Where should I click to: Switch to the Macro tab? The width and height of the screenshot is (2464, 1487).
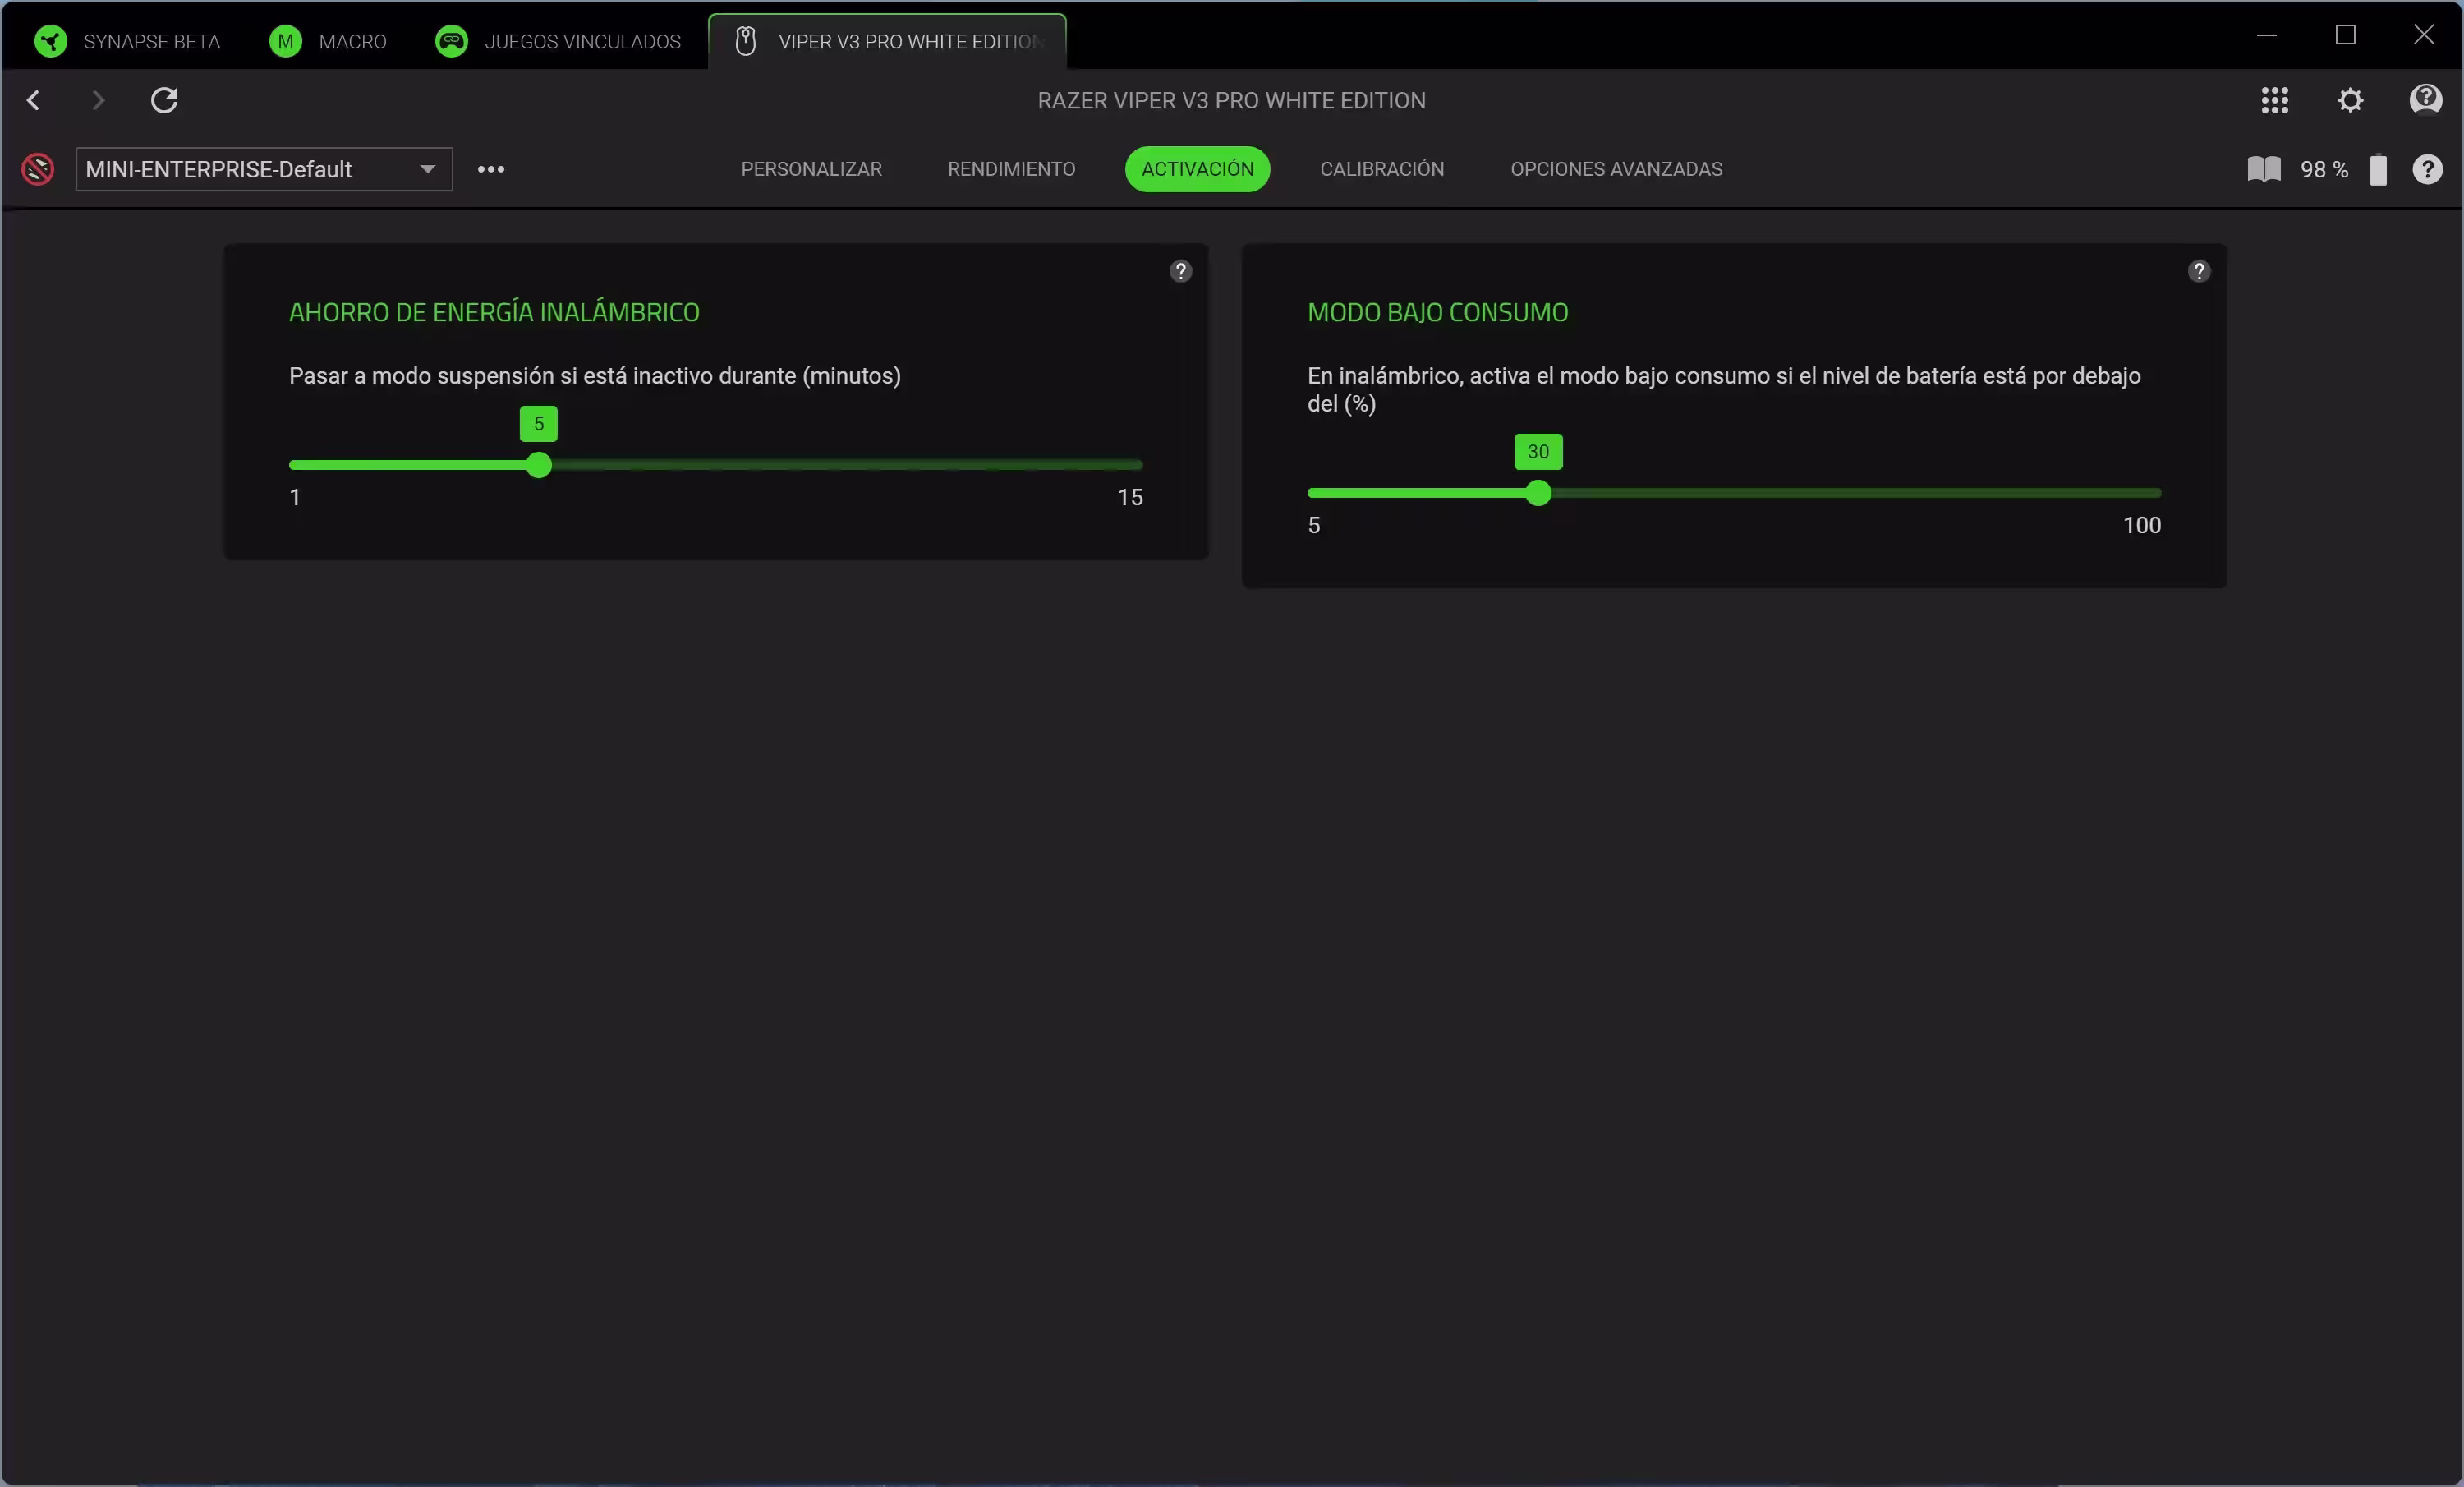[328, 41]
